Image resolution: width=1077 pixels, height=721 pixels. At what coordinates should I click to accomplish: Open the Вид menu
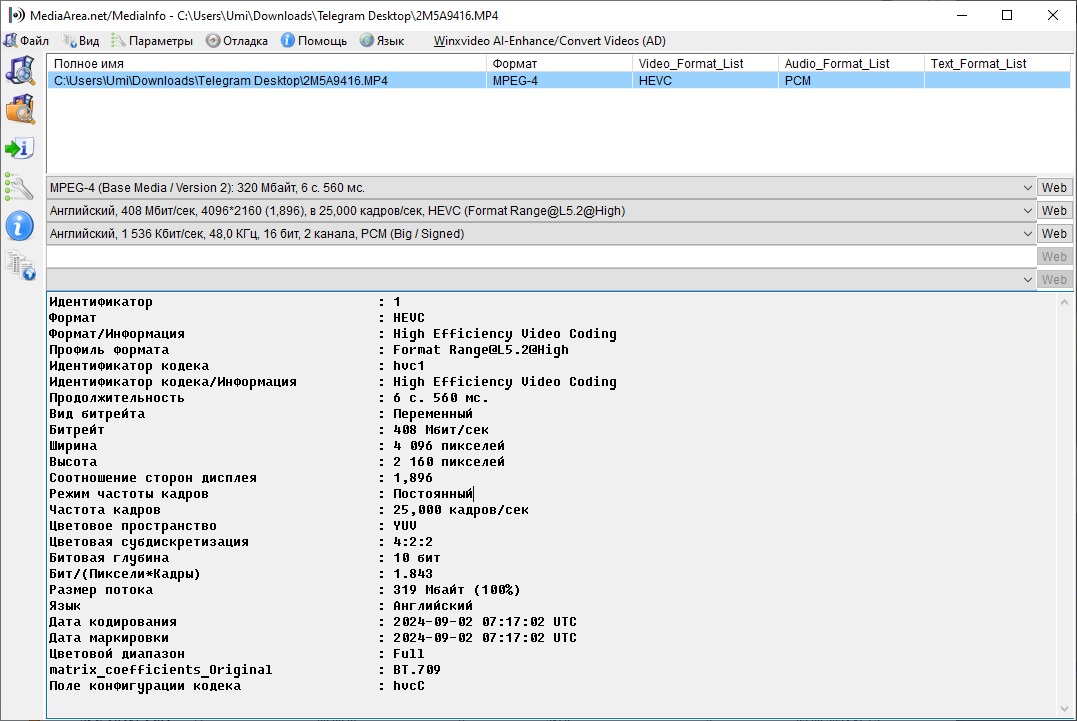(x=81, y=41)
